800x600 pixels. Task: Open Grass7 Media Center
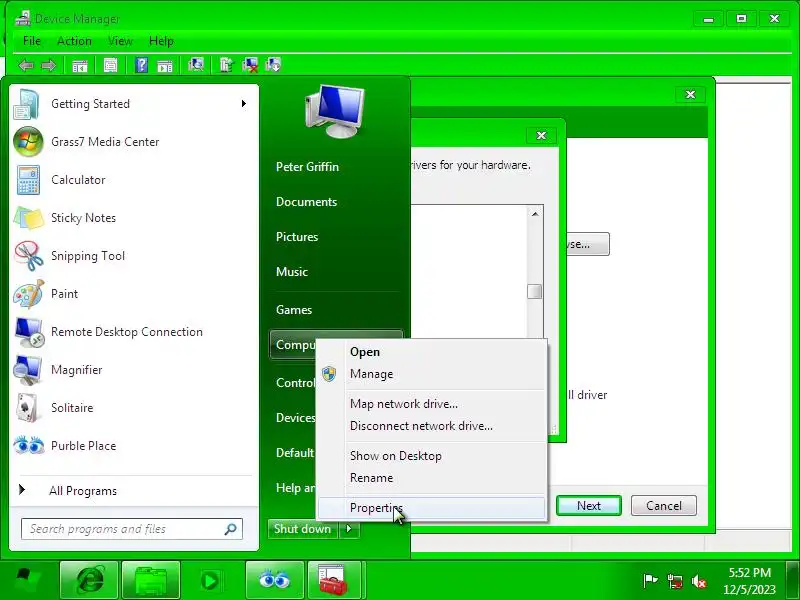[134, 142]
